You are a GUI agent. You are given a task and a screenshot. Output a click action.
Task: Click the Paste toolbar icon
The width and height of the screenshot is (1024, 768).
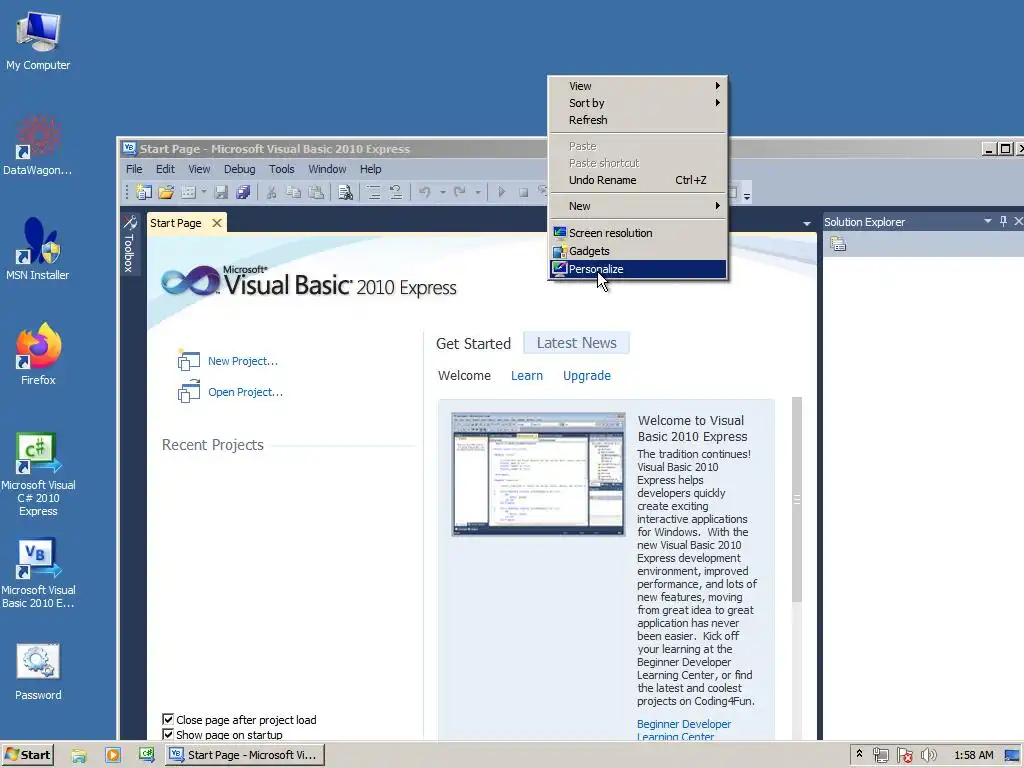point(316,192)
